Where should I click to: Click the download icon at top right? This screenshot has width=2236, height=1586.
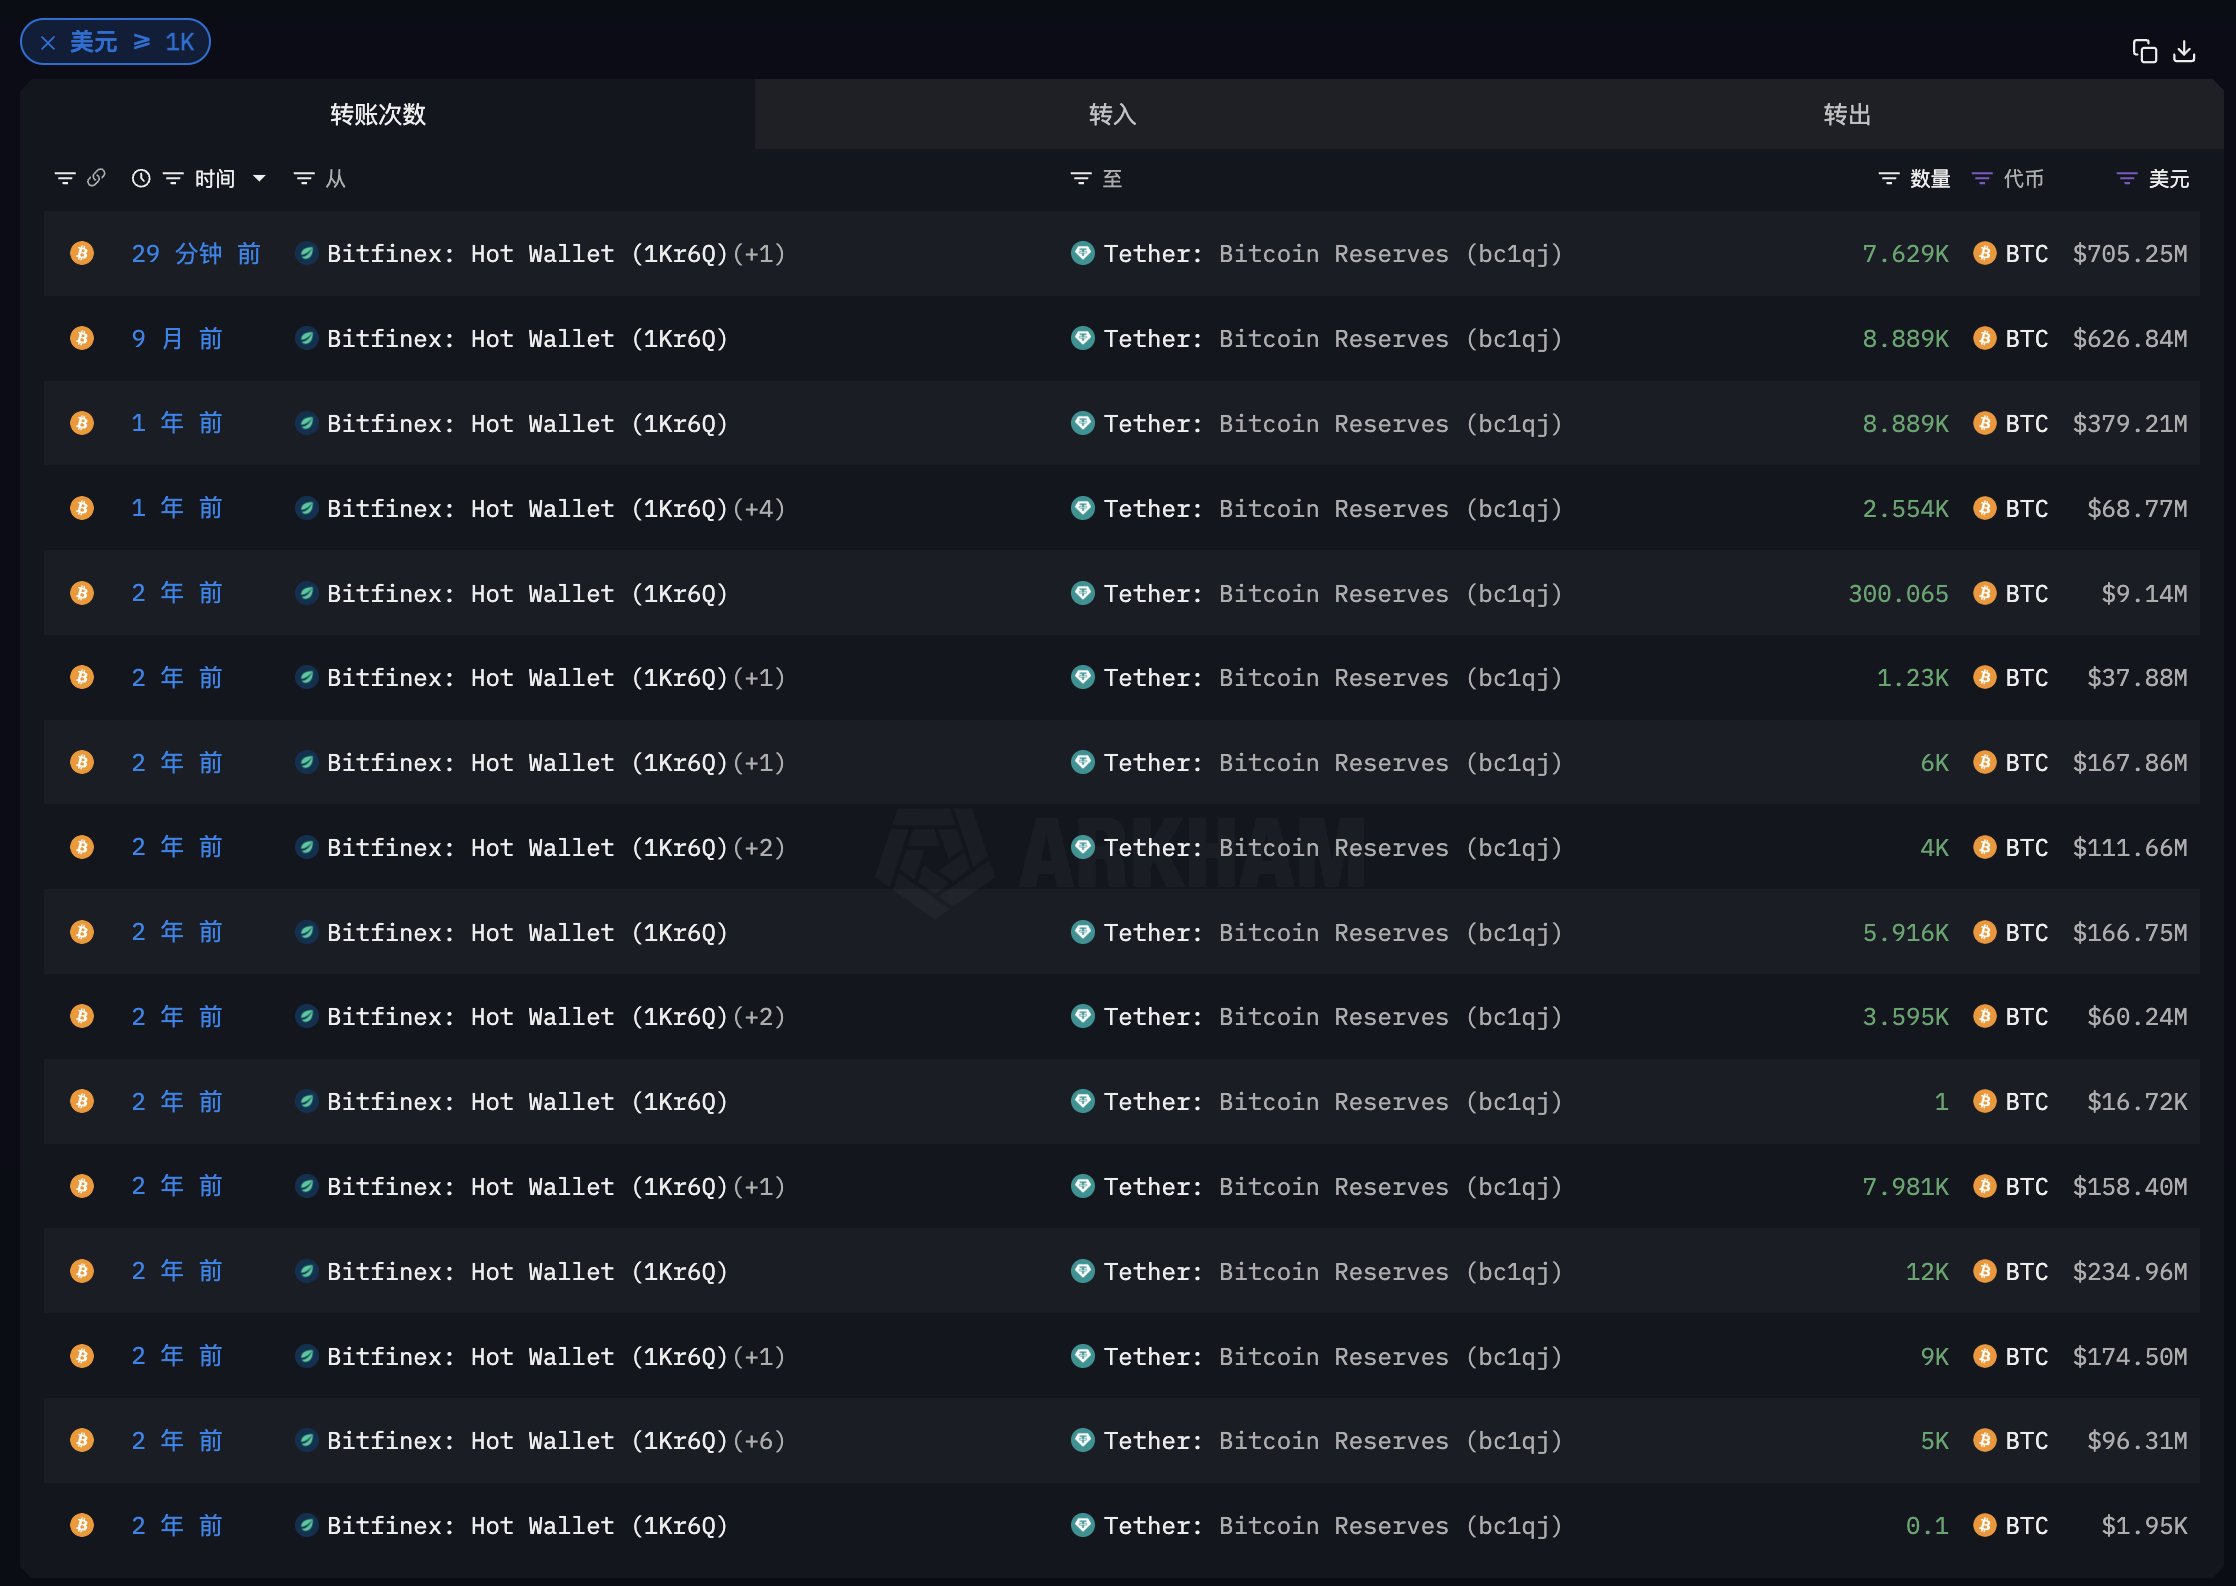click(2185, 51)
